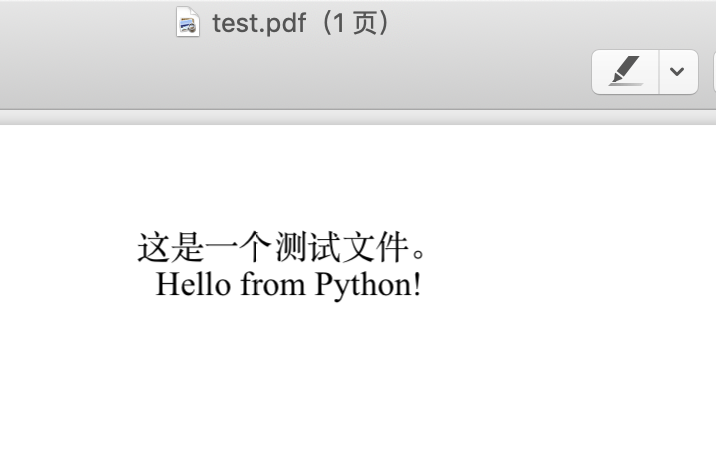Click the PDF document icon in title bar
The height and width of the screenshot is (472, 716).
[187, 22]
